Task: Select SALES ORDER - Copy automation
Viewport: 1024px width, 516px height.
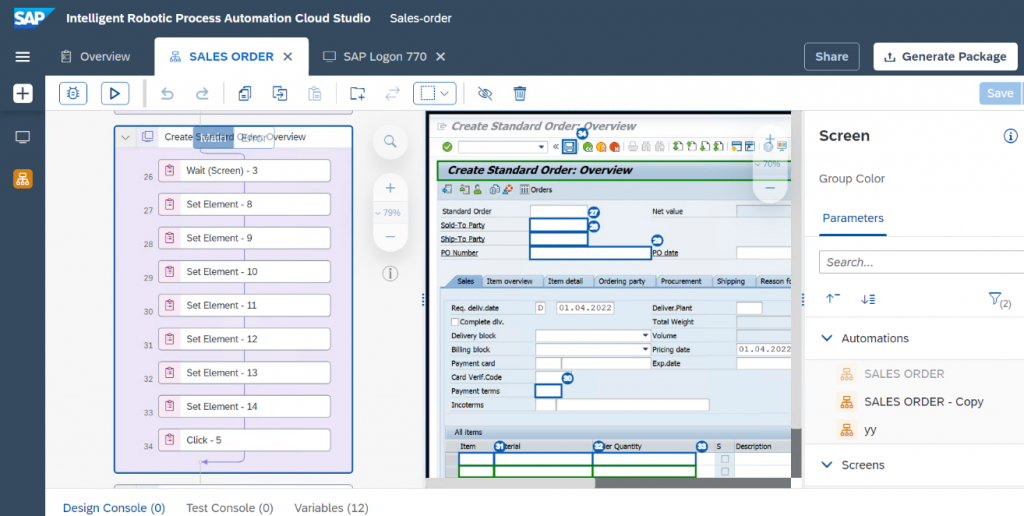Action: 923,402
